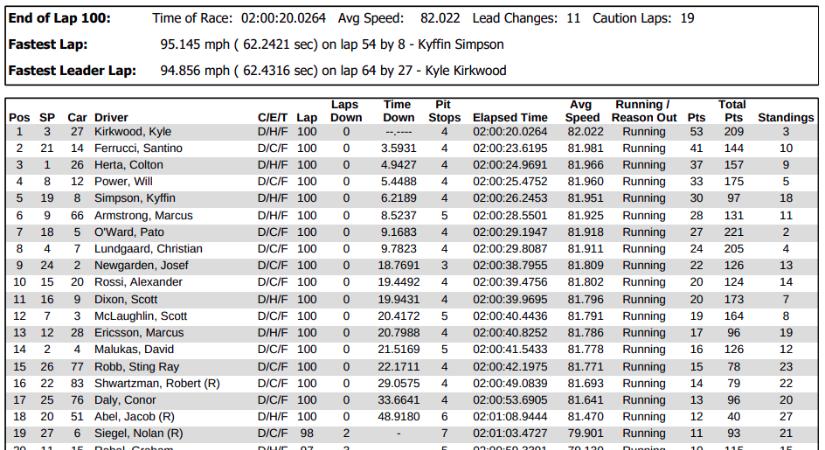The image size is (825, 450).
Task: Select race time value '02:00:20.0264' in summary header
Action: pyautogui.click(x=284, y=18)
